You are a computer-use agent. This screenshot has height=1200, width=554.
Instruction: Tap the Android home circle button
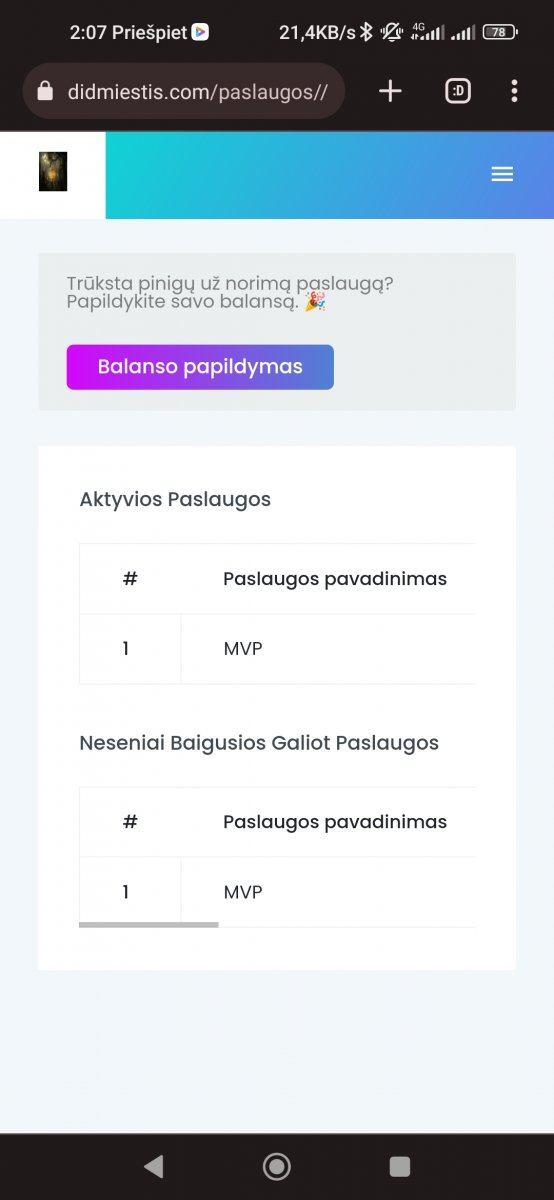[x=276, y=1166]
